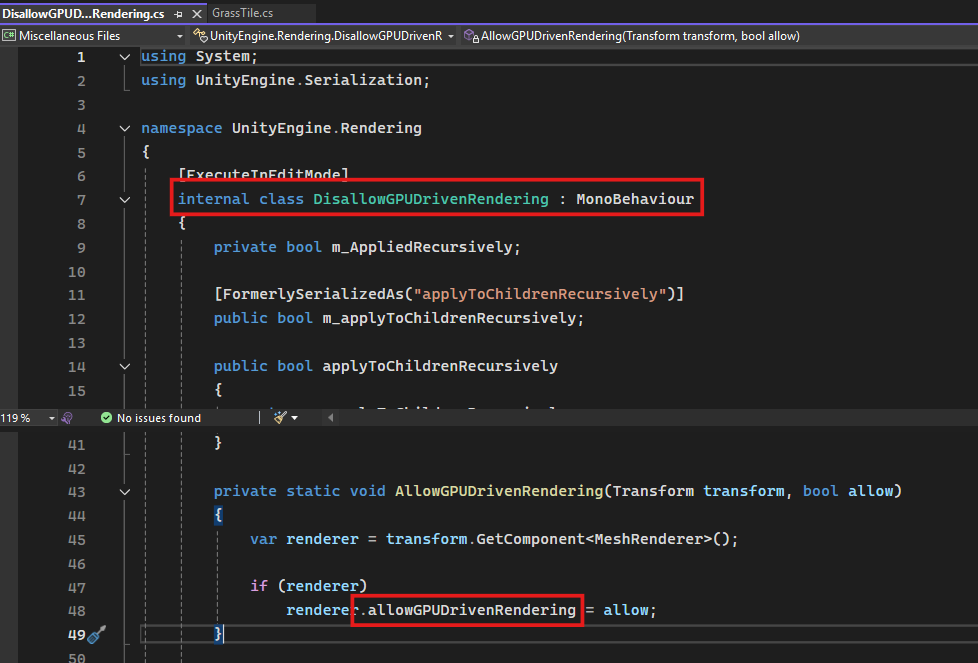Collapse the UnityEngine.Rendering namespace chevron
Image resolution: width=978 pixels, height=663 pixels.
[124, 128]
